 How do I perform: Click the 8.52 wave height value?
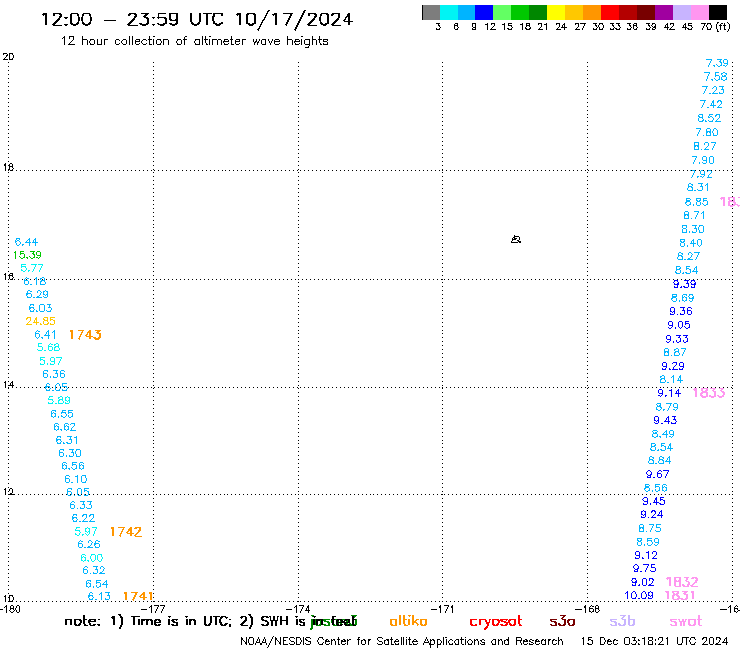[709, 118]
